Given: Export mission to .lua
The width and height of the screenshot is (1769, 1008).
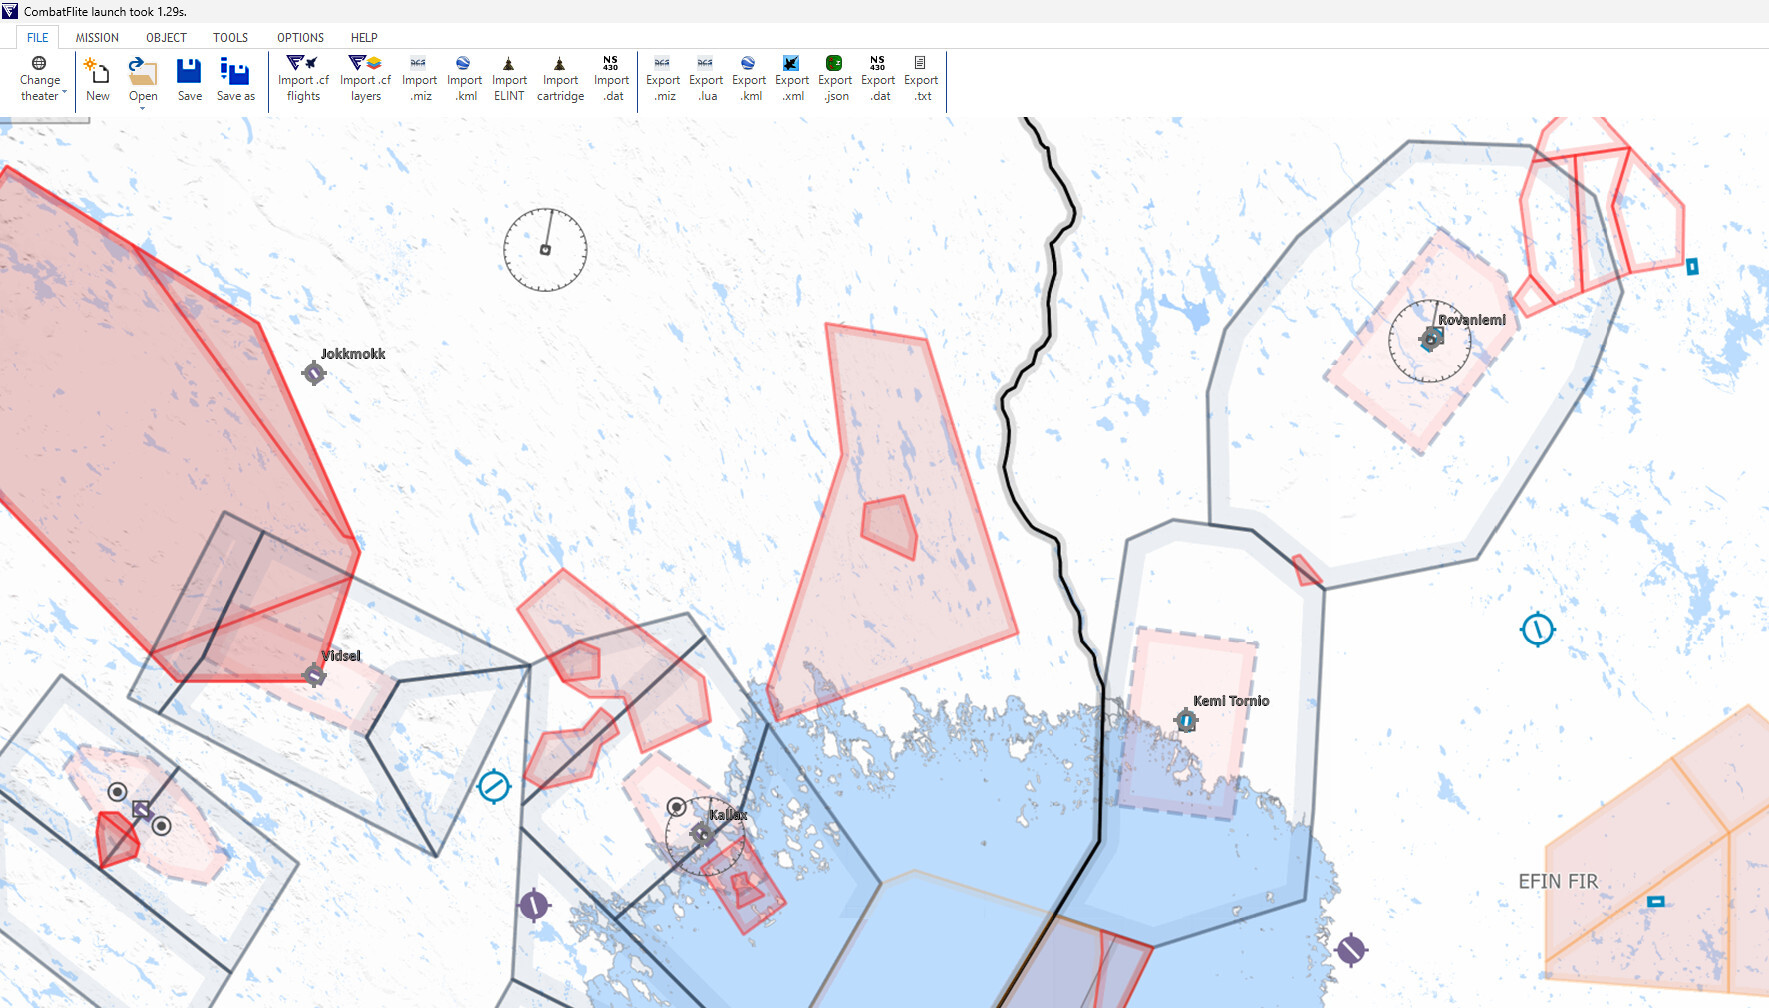Looking at the screenshot, I should (706, 79).
